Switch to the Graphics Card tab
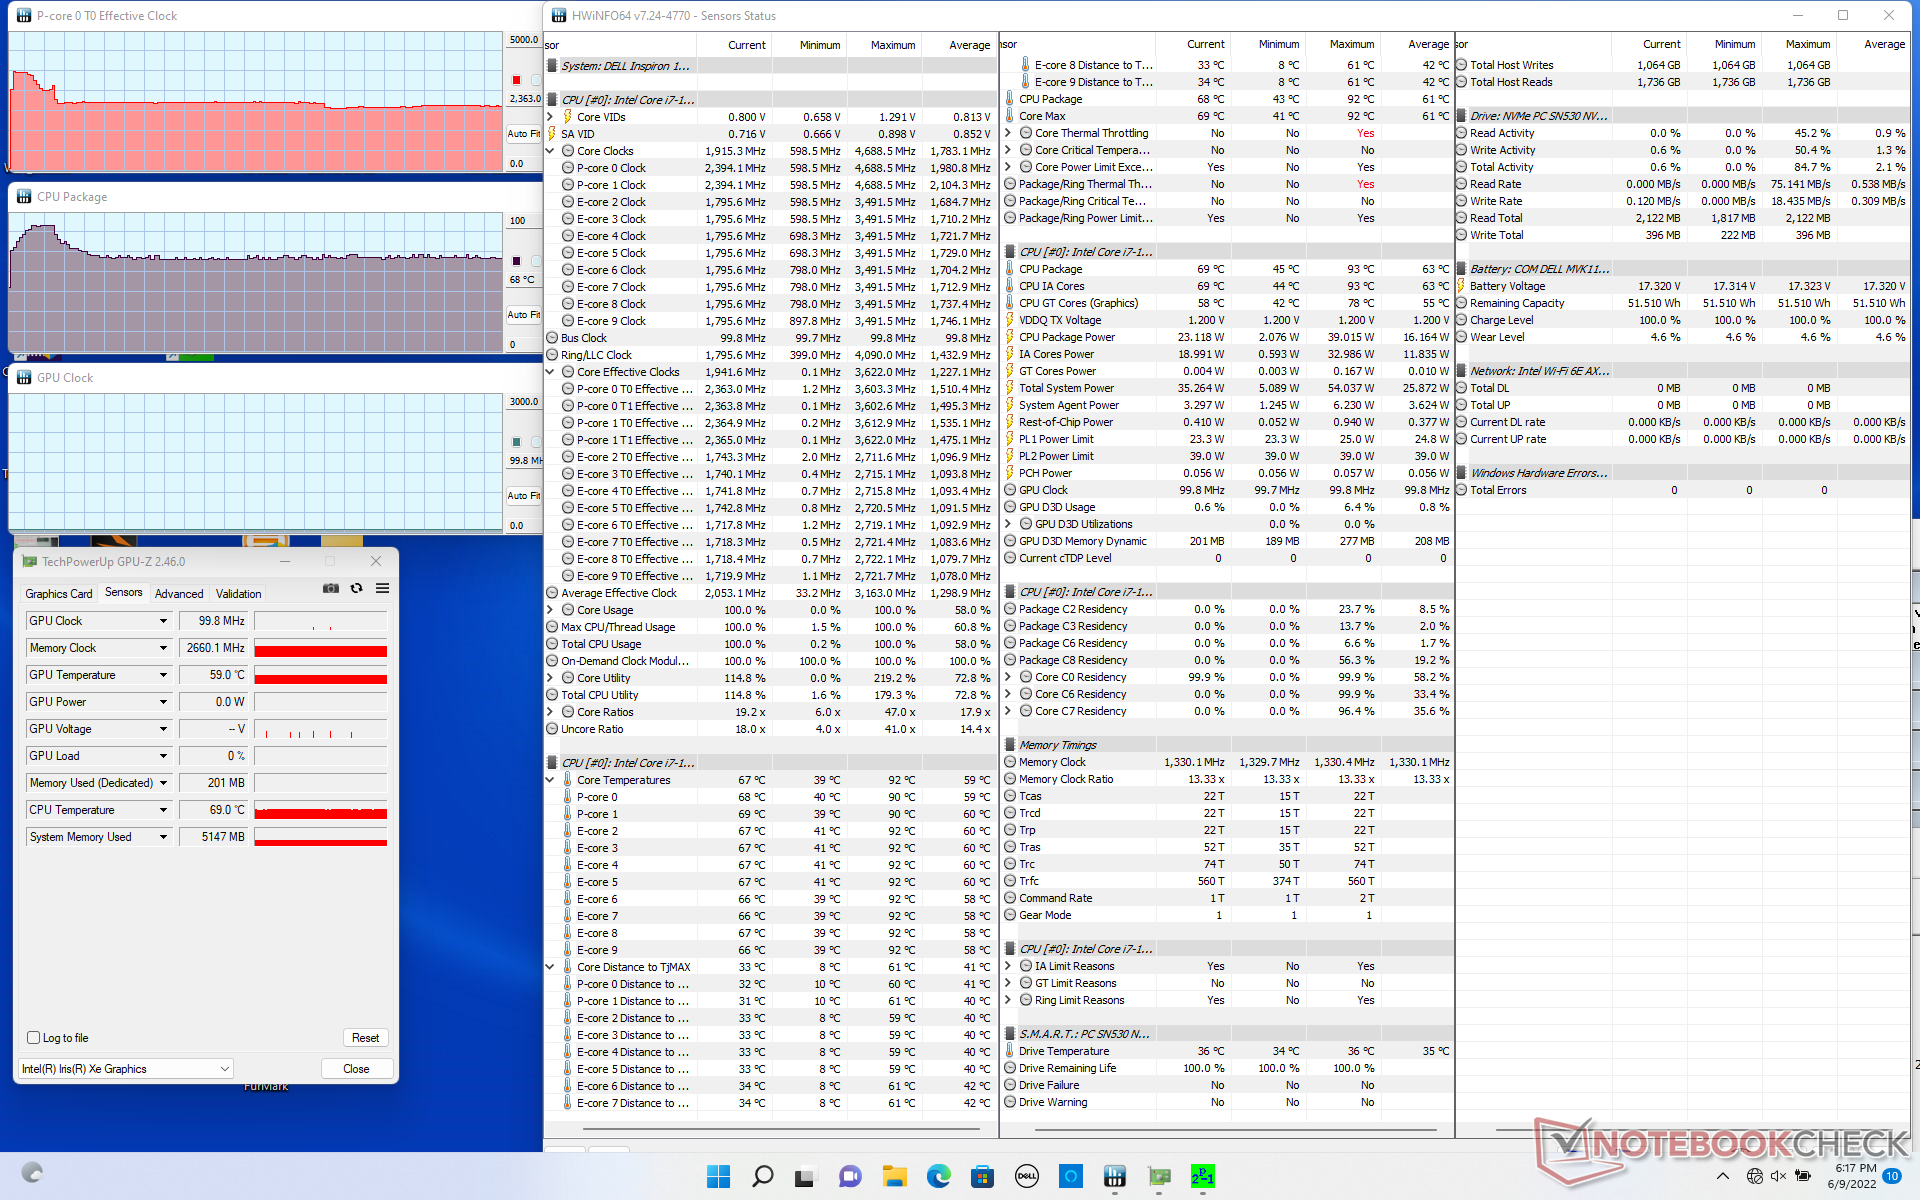 (x=58, y=593)
